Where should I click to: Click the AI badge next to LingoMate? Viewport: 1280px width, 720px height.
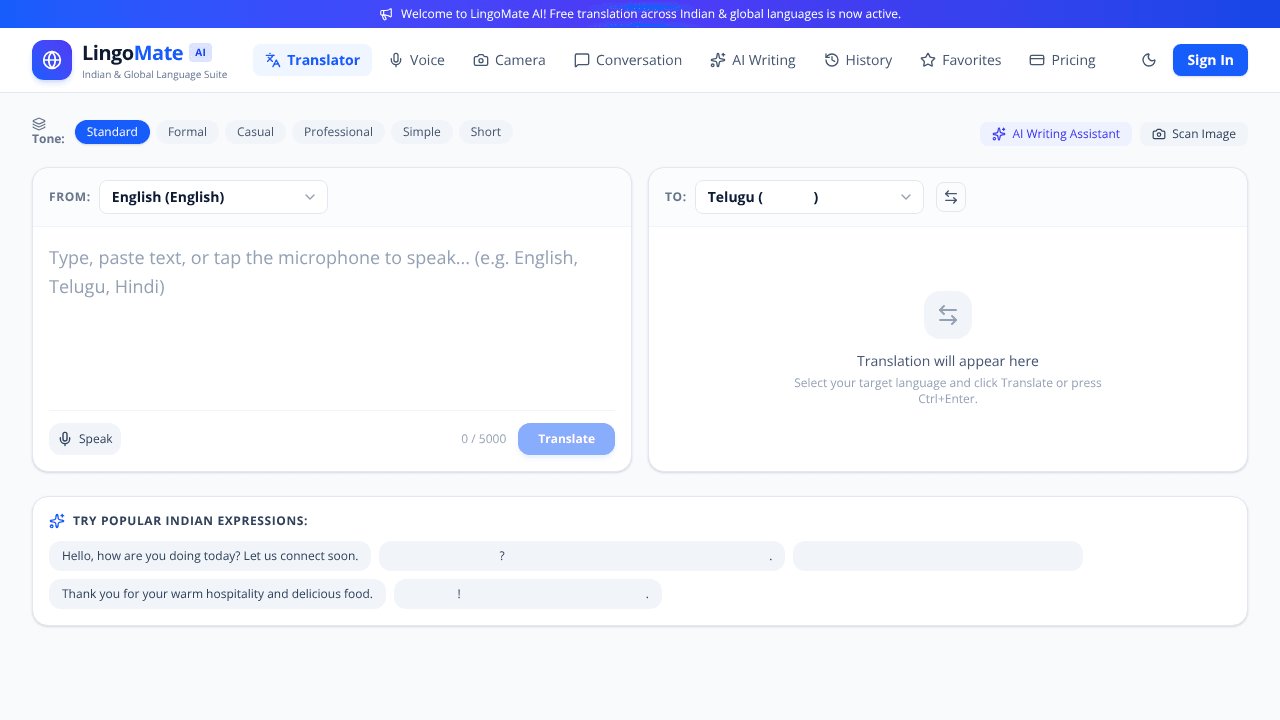pyautogui.click(x=200, y=53)
